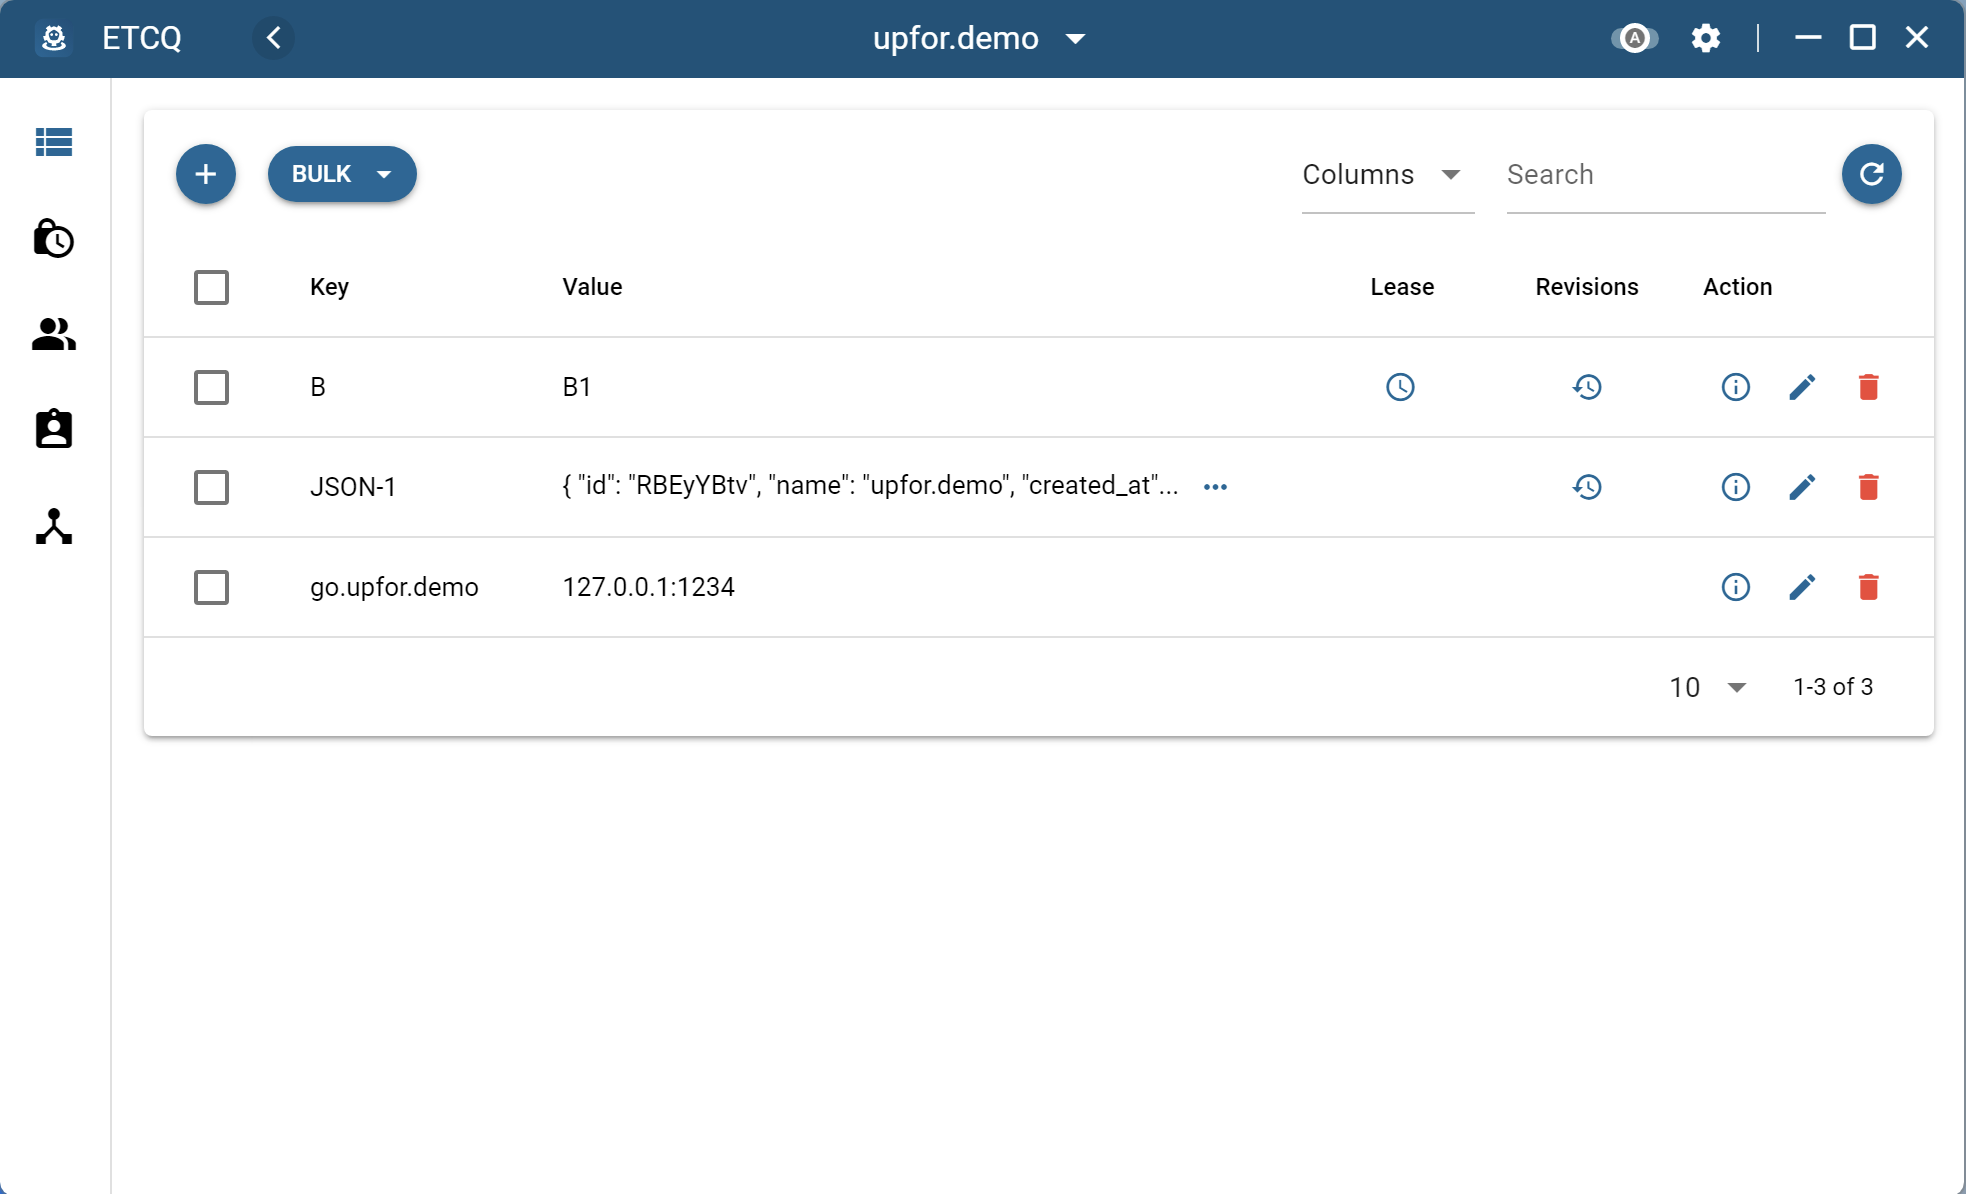The height and width of the screenshot is (1194, 1966).
Task: Edit the key B entry
Action: pyautogui.click(x=1802, y=387)
